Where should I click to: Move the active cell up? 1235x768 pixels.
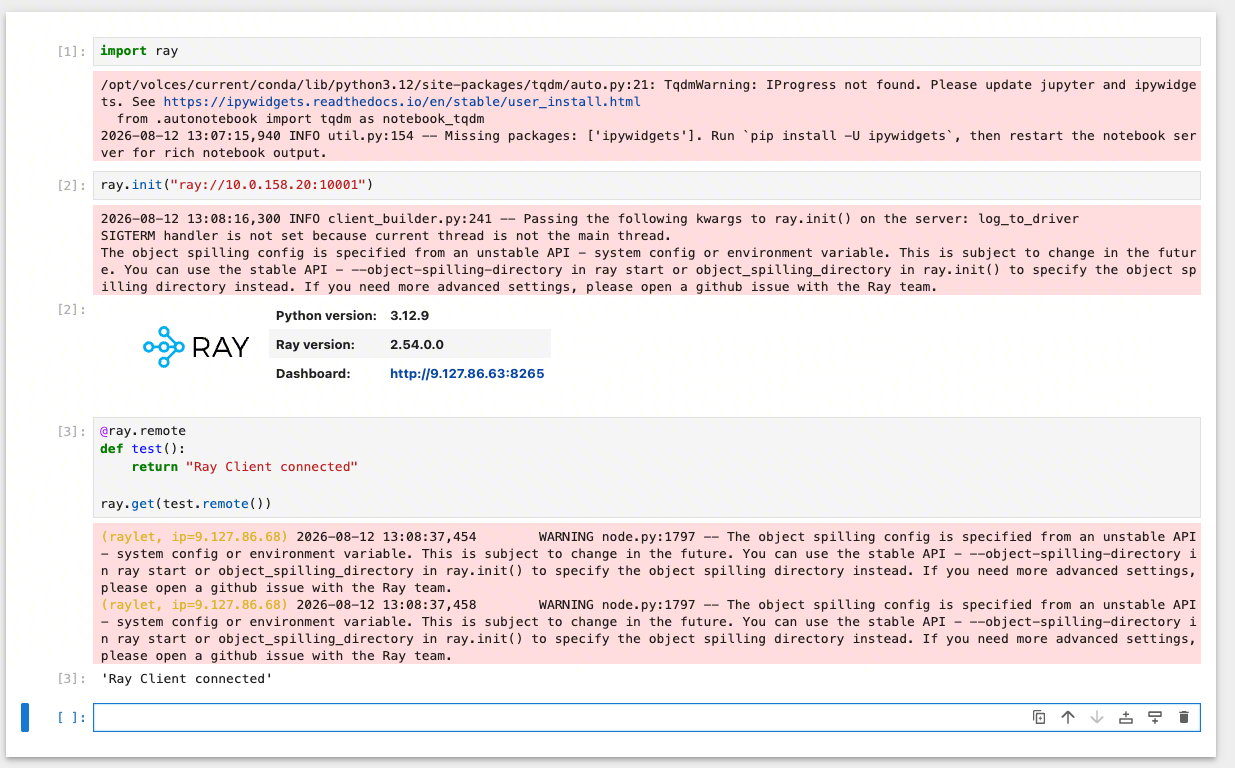pos(1068,717)
